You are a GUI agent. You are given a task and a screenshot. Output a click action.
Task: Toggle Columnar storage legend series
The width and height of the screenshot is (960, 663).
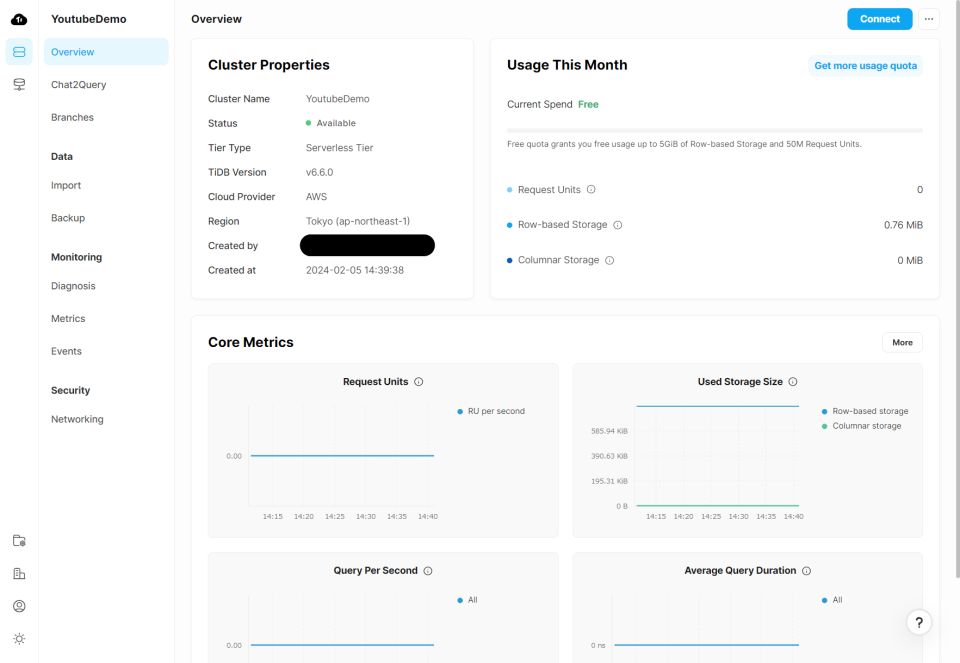pos(861,426)
